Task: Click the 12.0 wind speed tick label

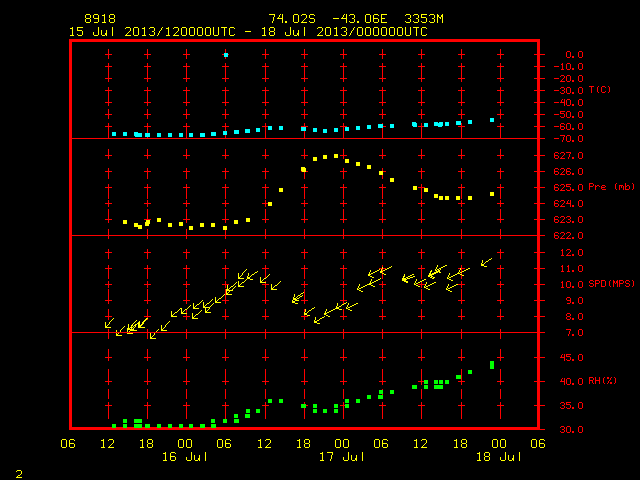Action: click(571, 253)
